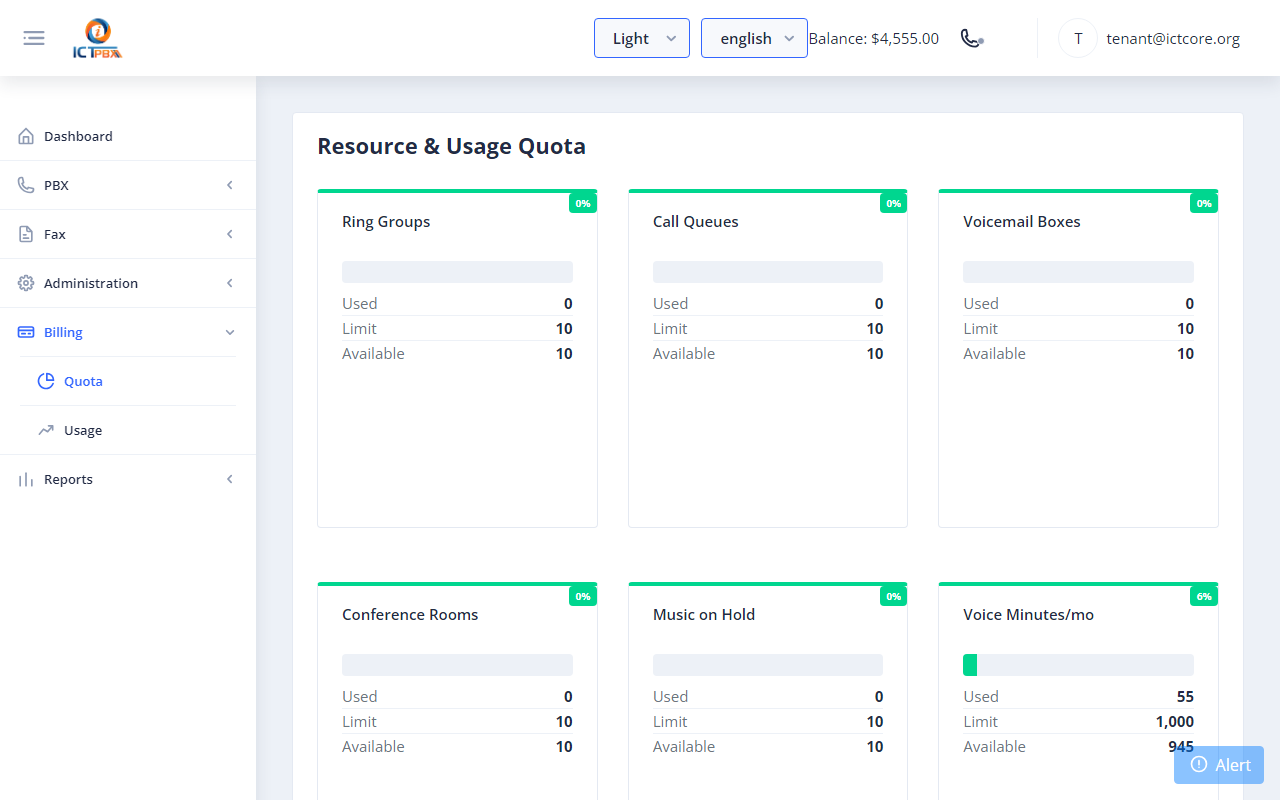Screen dimensions: 1280x800
Task: Click the Call Queues card title
Action: coord(696,222)
